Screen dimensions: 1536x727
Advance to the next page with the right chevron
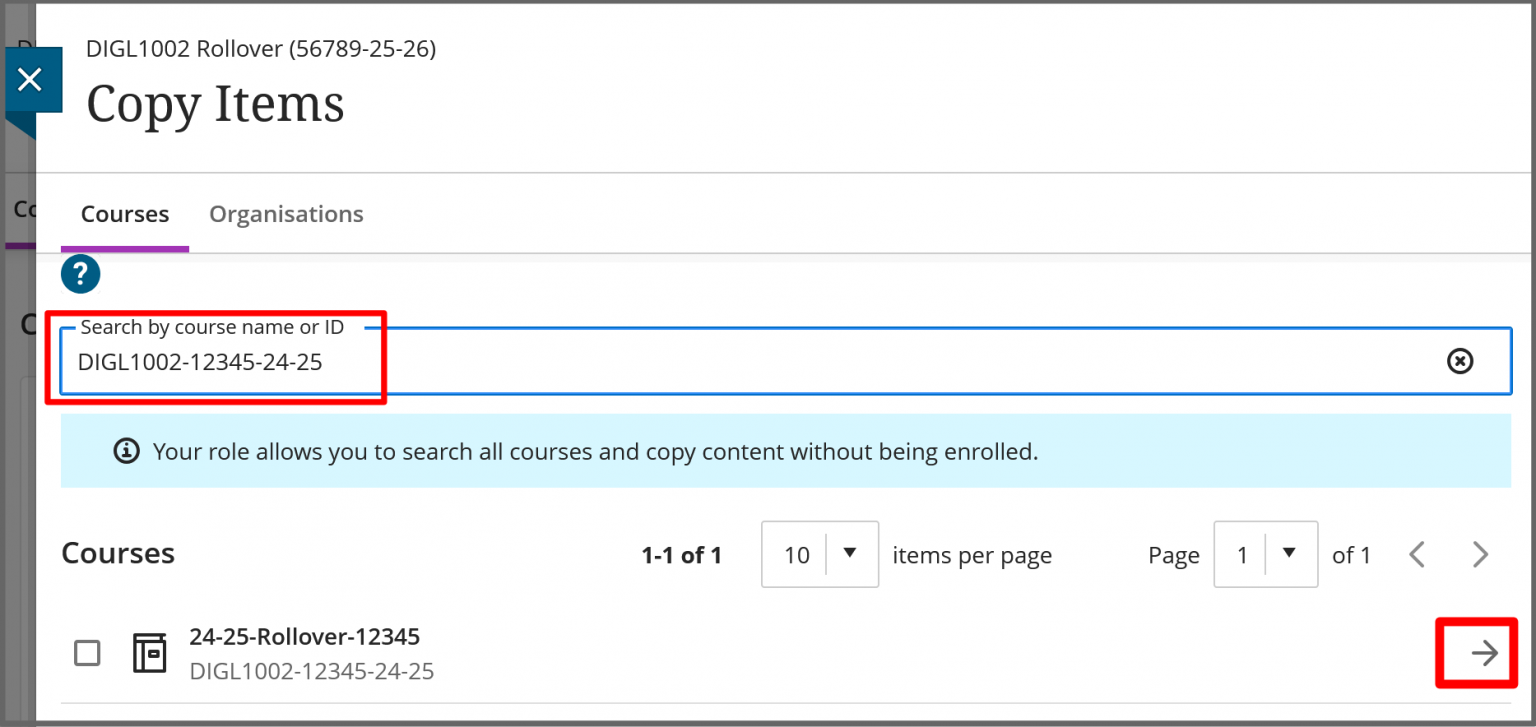(x=1480, y=554)
